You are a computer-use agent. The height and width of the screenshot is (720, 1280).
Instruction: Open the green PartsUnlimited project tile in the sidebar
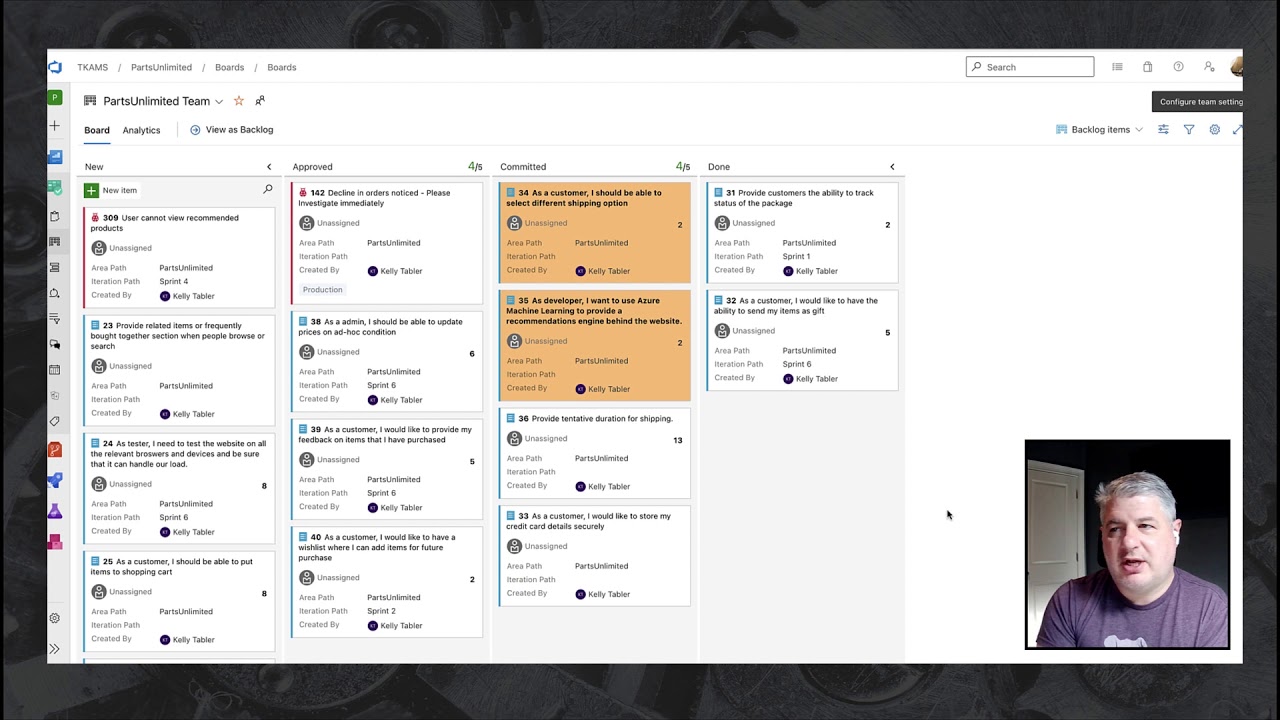55,98
